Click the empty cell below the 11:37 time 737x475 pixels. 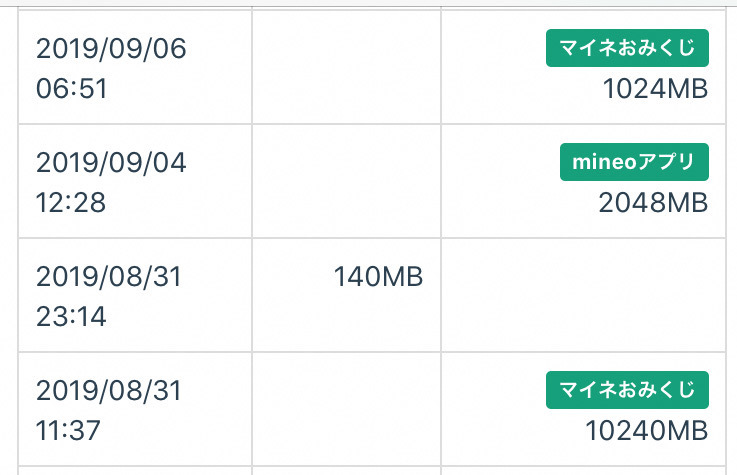pos(135,470)
